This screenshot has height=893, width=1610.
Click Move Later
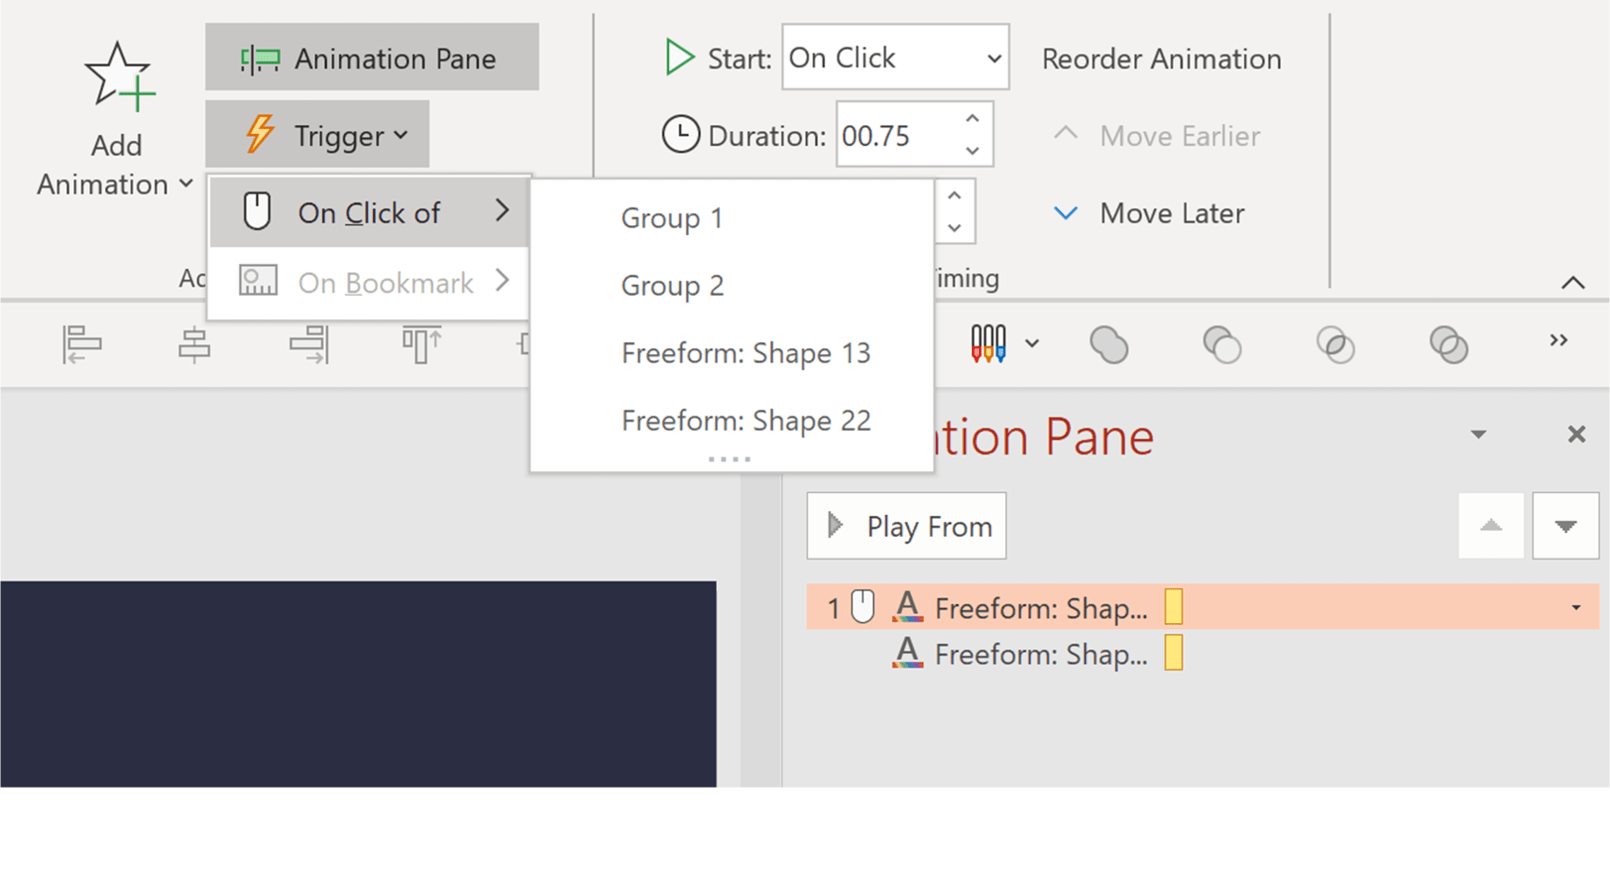(x=1149, y=213)
